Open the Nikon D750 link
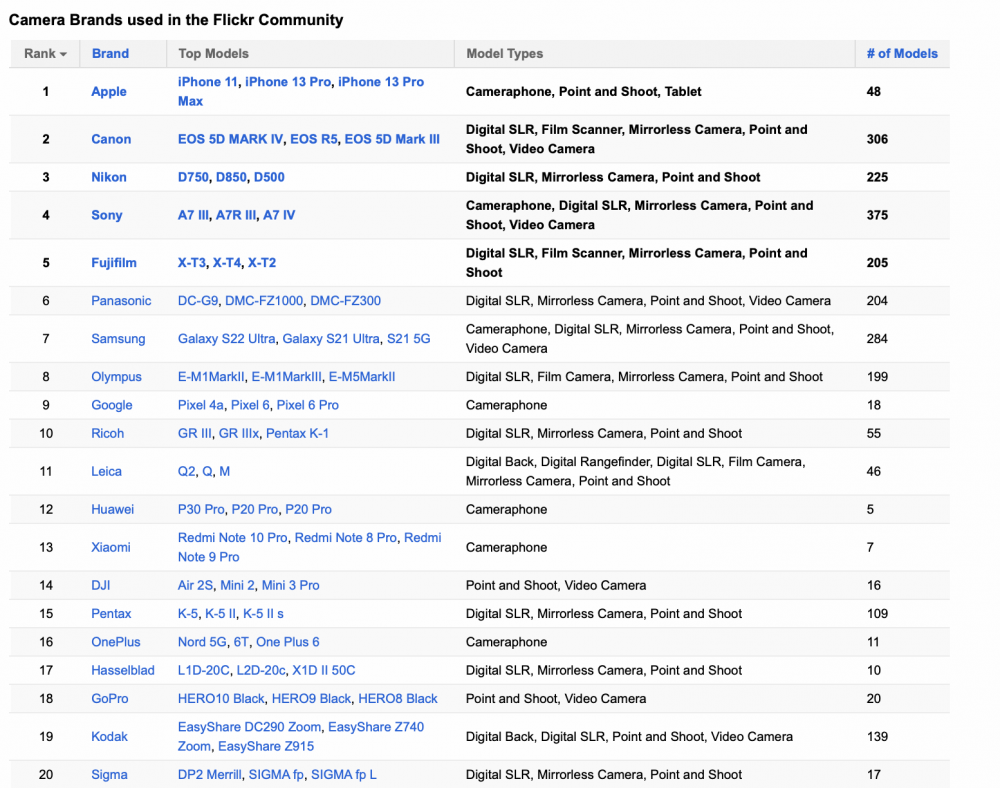 [x=193, y=177]
